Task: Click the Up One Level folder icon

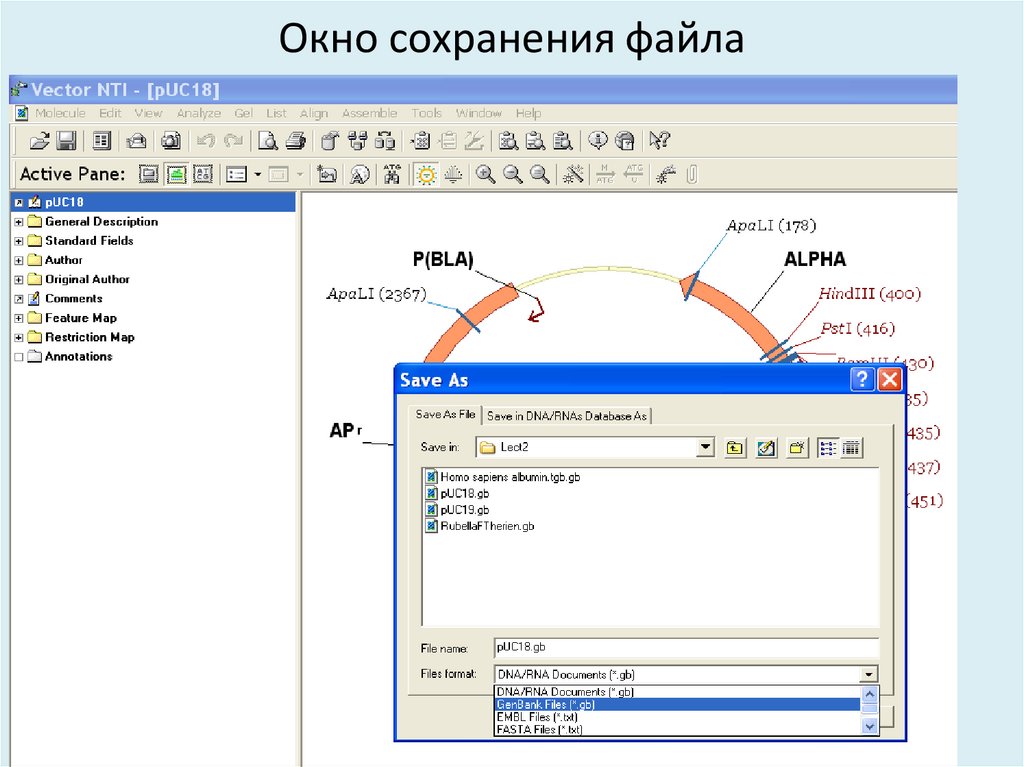Action: [734, 447]
